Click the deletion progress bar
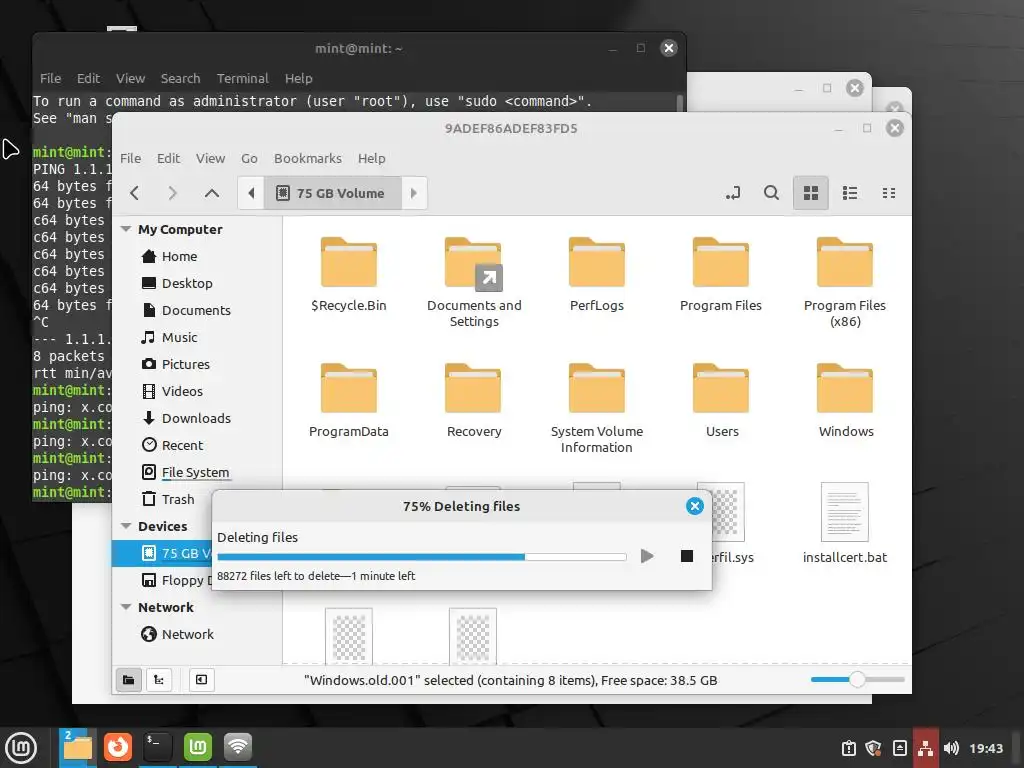 pyautogui.click(x=421, y=557)
